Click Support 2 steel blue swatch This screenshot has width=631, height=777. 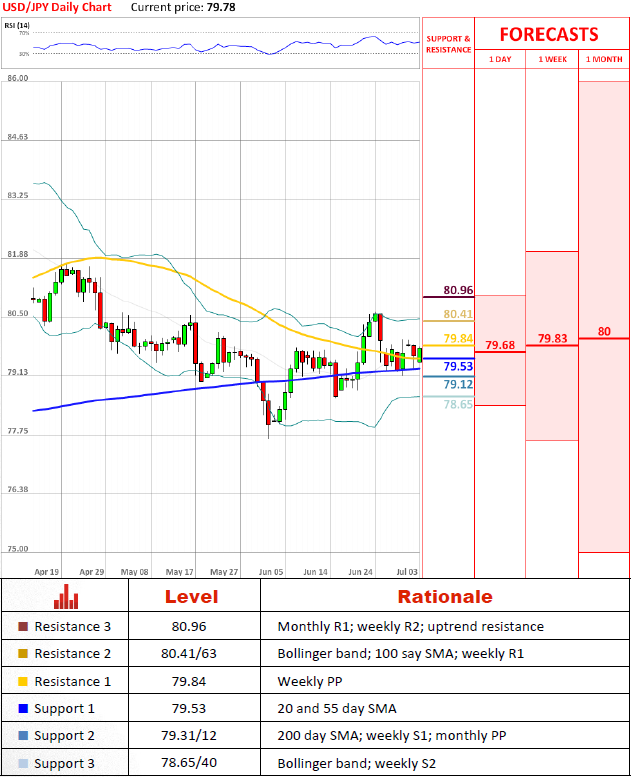[23, 735]
